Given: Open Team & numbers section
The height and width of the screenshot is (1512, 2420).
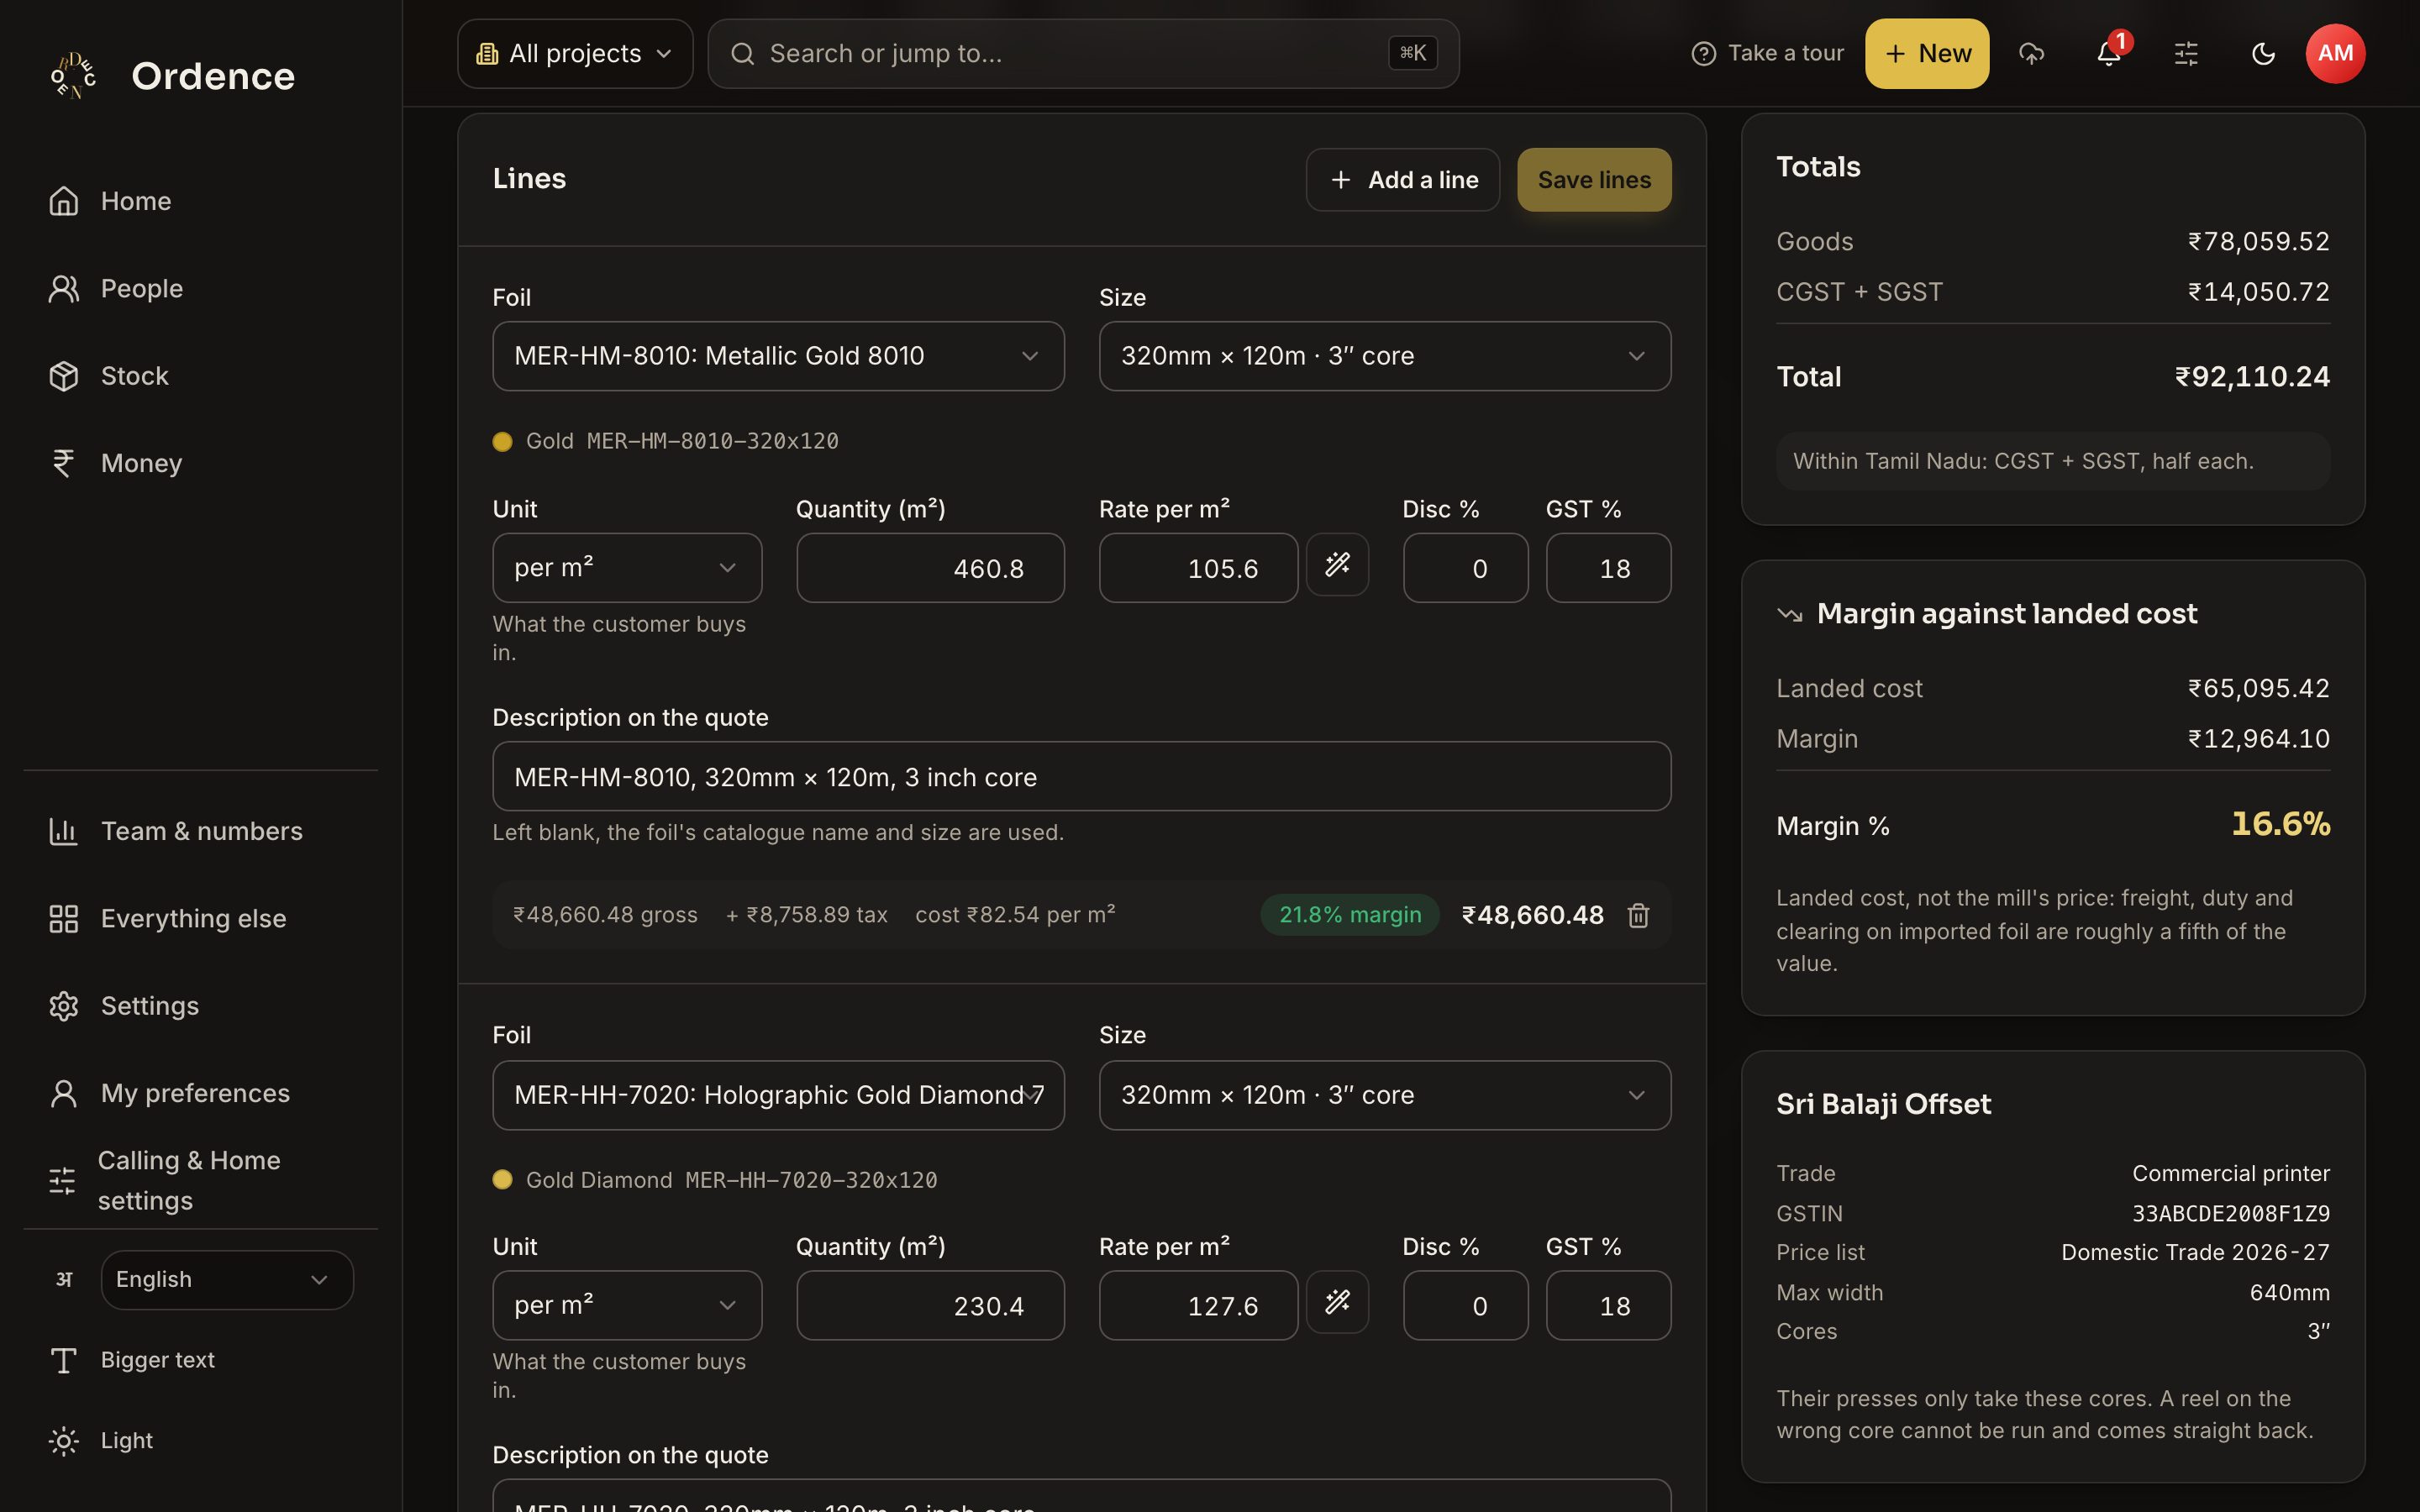Looking at the screenshot, I should pyautogui.click(x=200, y=831).
